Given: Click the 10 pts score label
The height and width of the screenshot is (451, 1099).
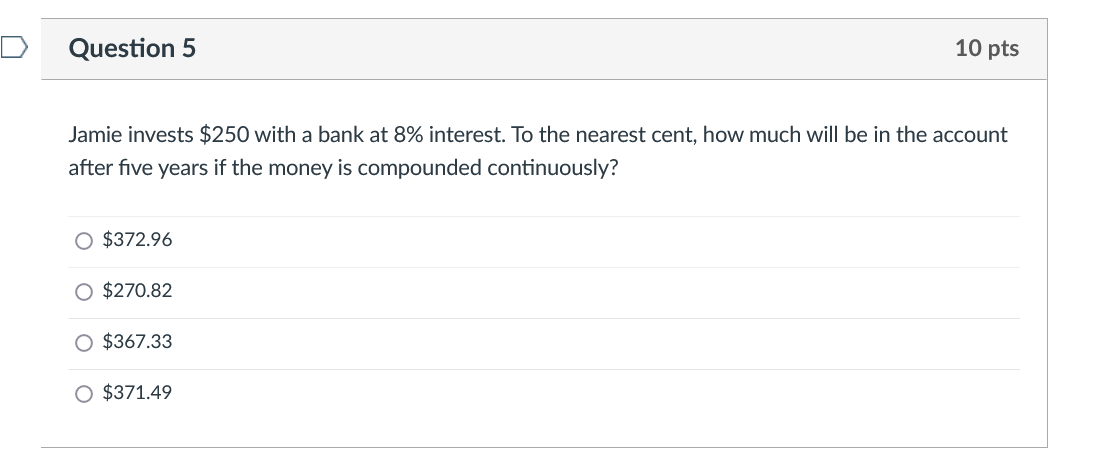Looking at the screenshot, I should [986, 48].
